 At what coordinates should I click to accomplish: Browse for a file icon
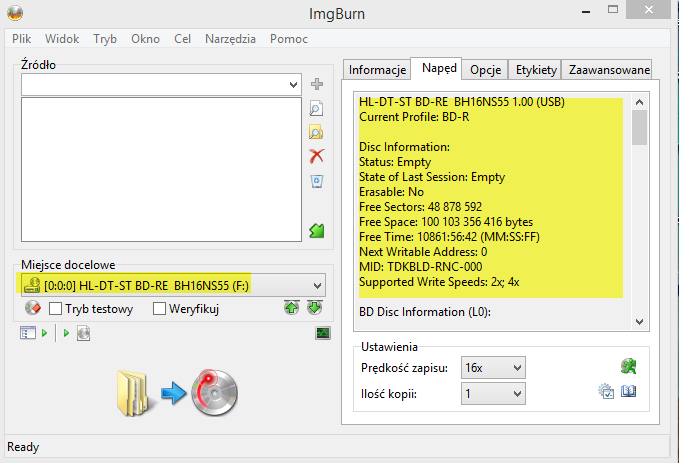(316, 108)
